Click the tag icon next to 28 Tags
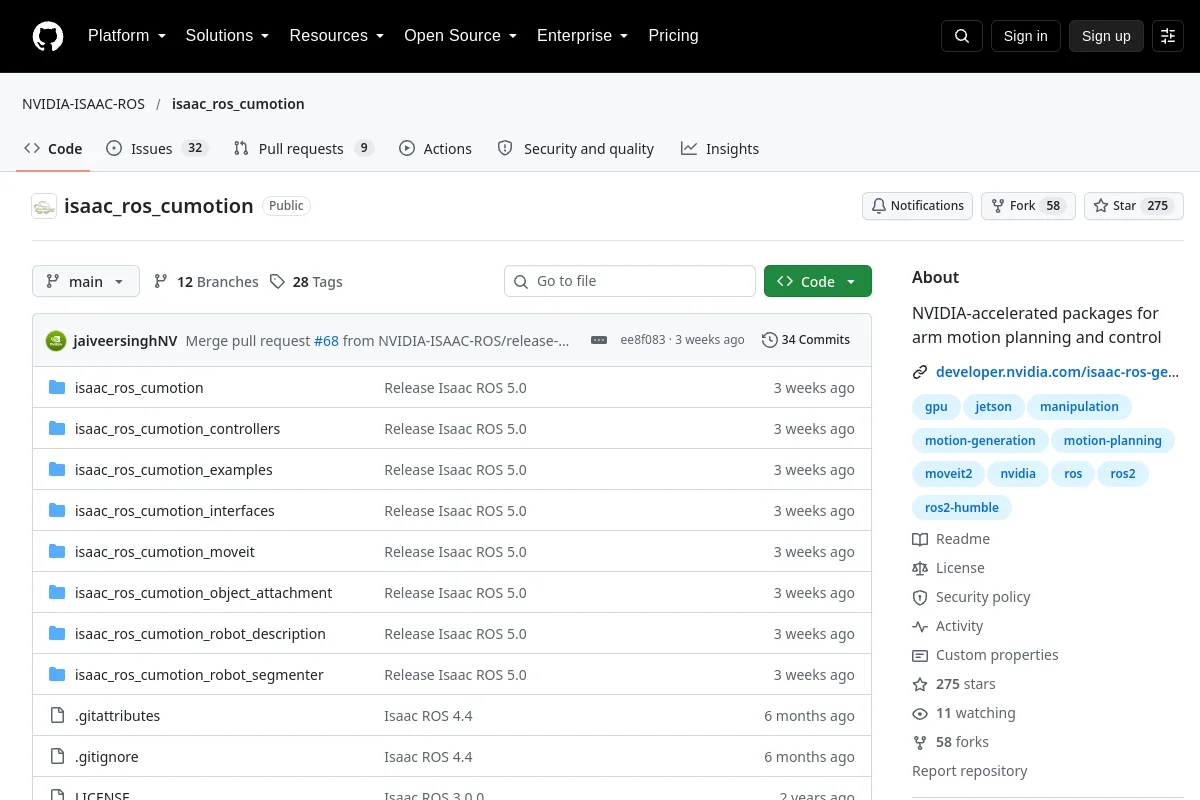1200x800 pixels. 277,282
